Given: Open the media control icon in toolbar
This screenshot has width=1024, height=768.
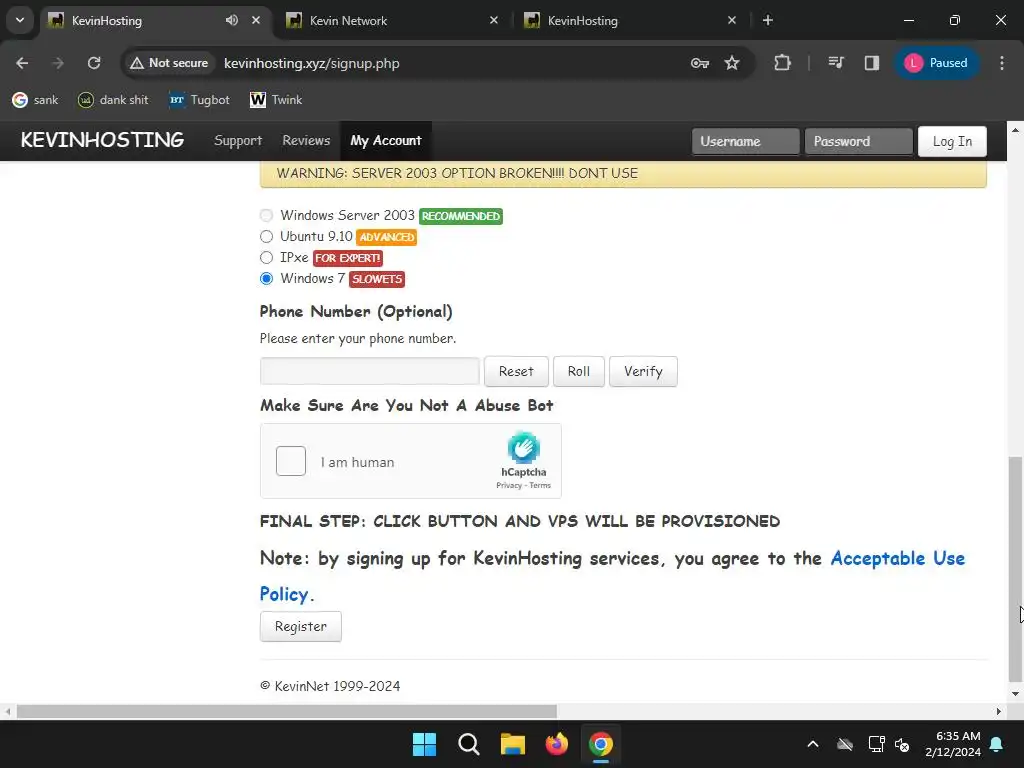Looking at the screenshot, I should [x=836, y=63].
